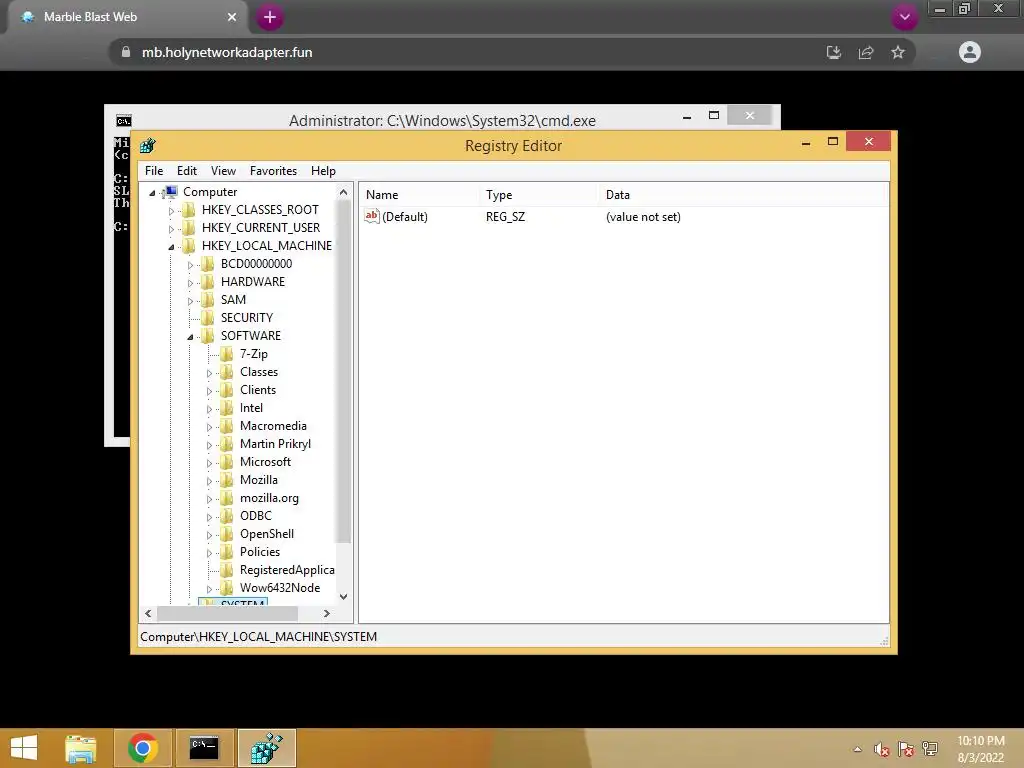Click the browser address bar URL
The image size is (1024, 768).
click(227, 52)
